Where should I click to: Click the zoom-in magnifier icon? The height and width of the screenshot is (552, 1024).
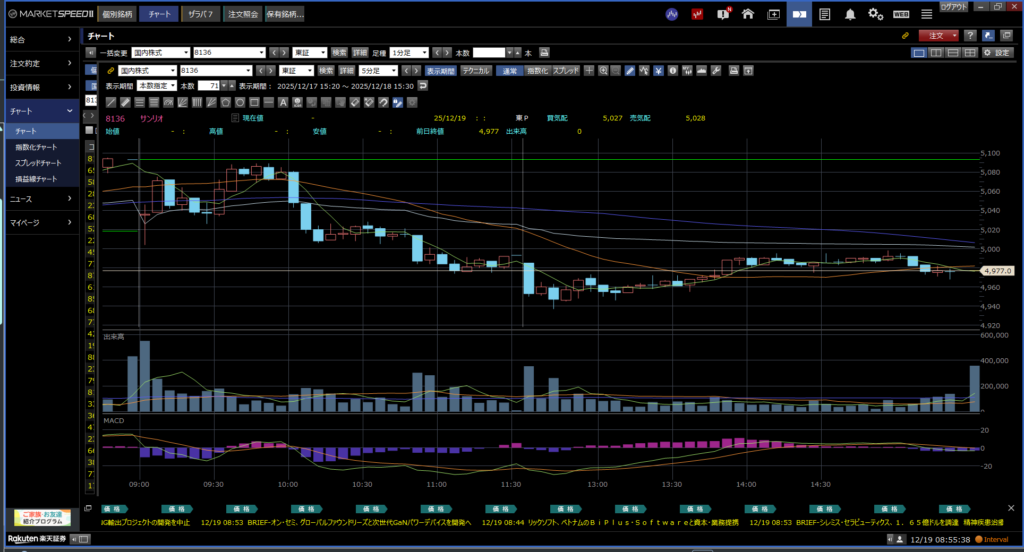coord(603,71)
